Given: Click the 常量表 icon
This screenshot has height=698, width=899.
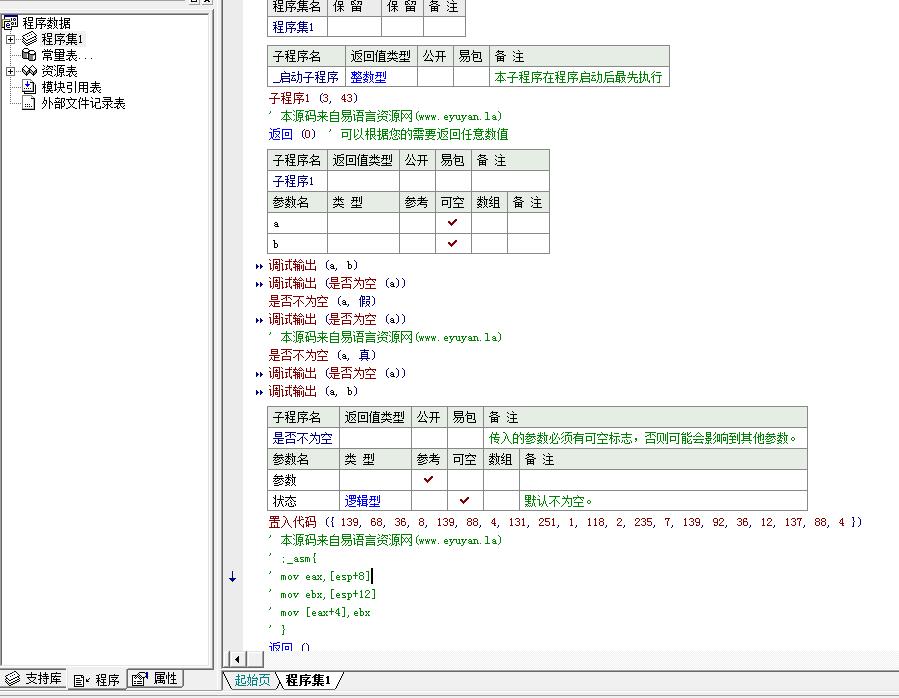Looking at the screenshot, I should 29,55.
